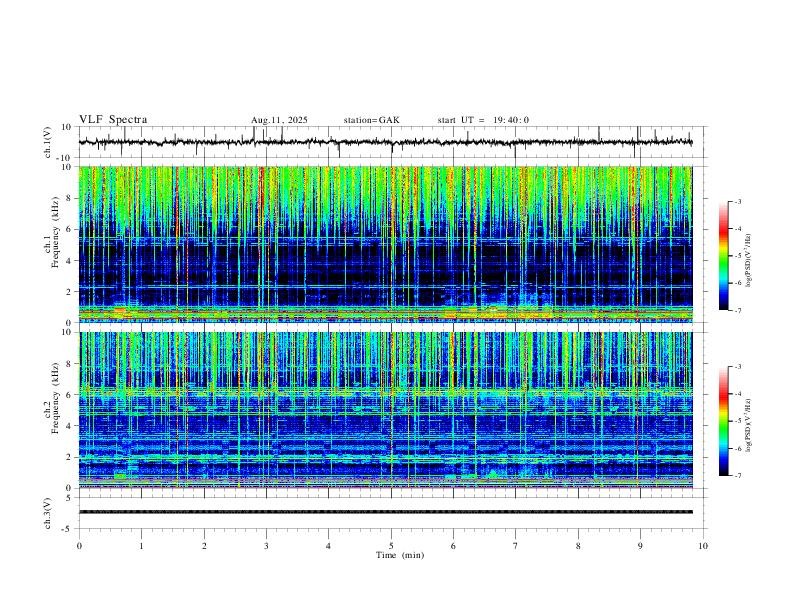
Task: Click the time axis tick label '5'
Action: coord(391,546)
